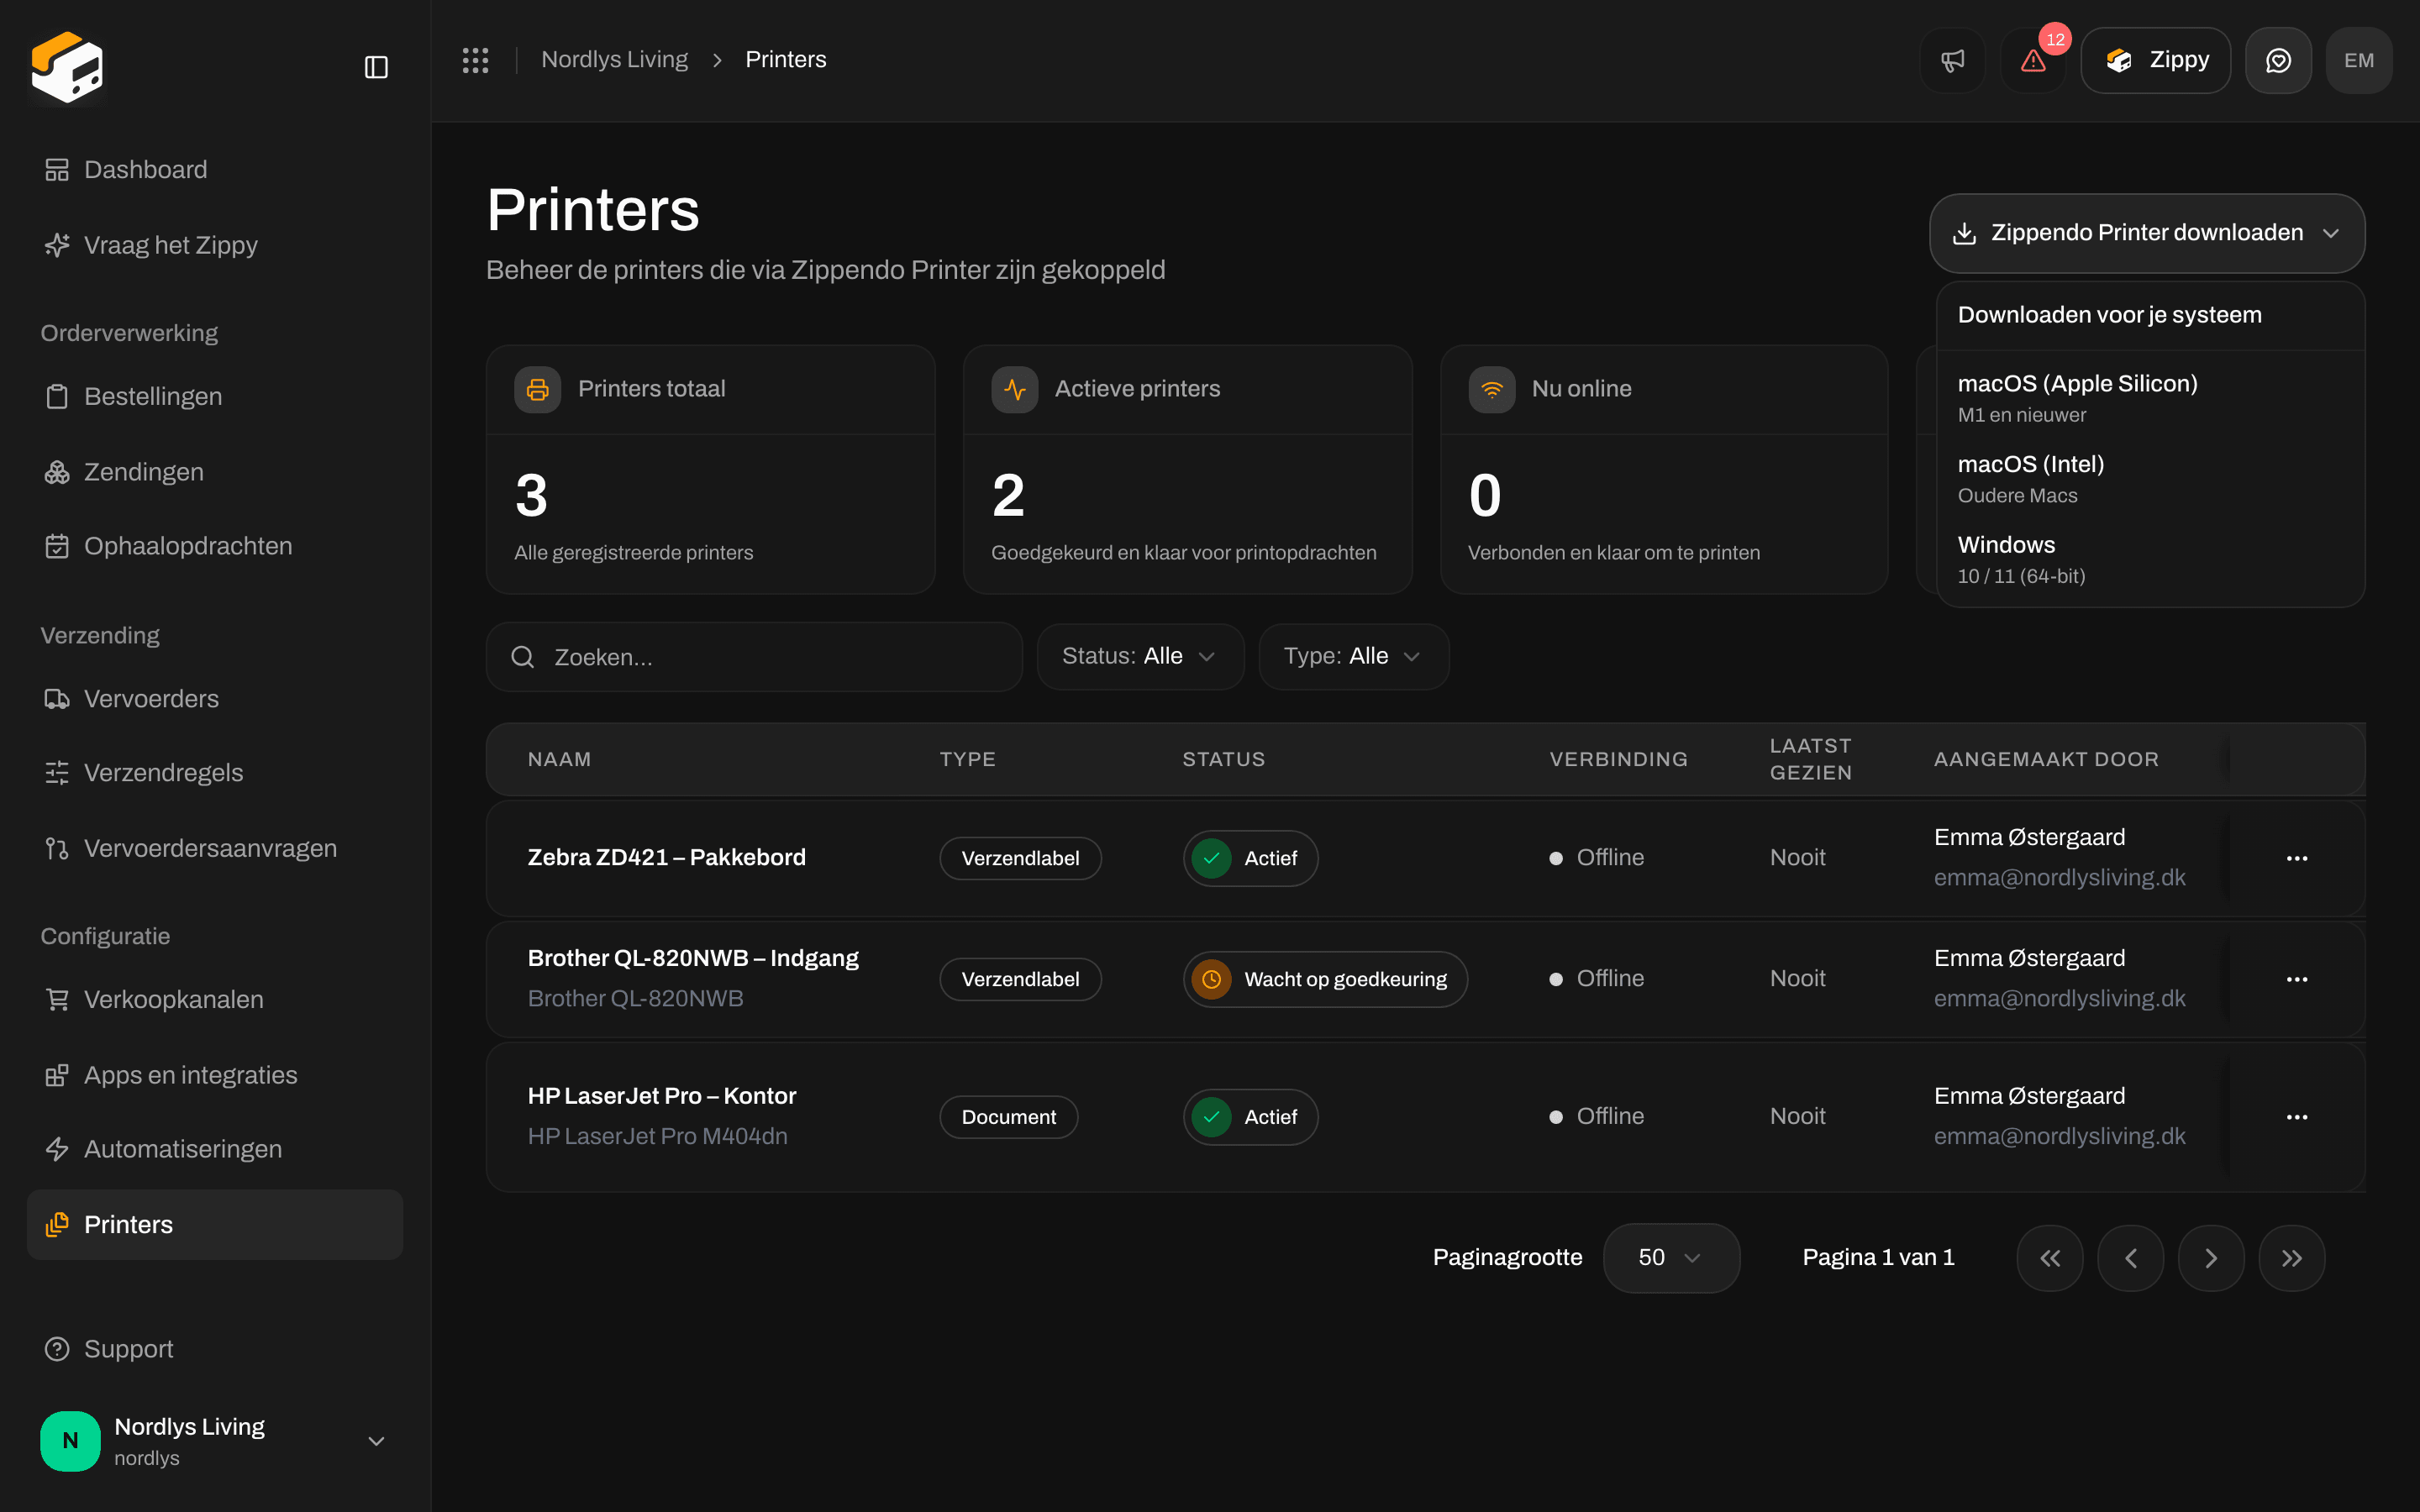2420x1512 pixels.
Task: Focus the Zoeken search field
Action: pyautogui.click(x=754, y=657)
